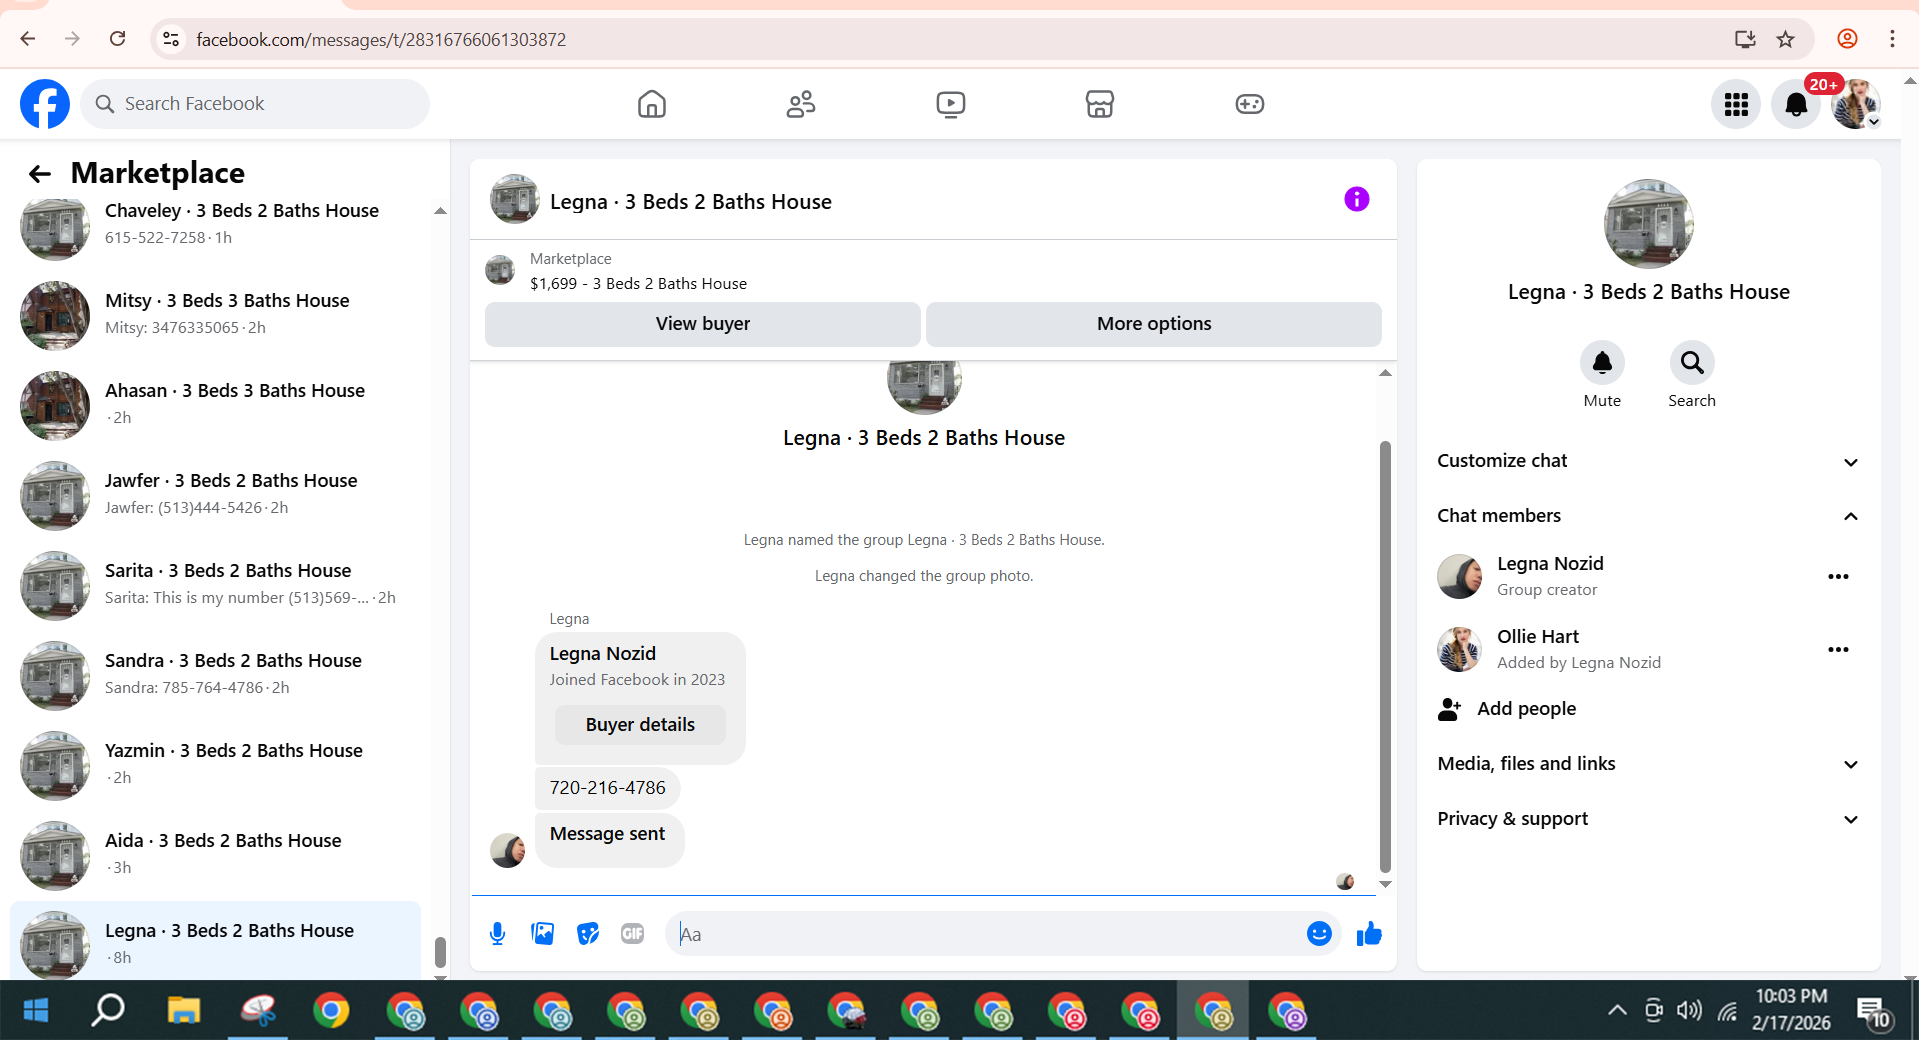This screenshot has height=1040, width=1919.
Task: Search in conversation with magnifier icon
Action: 1692,363
